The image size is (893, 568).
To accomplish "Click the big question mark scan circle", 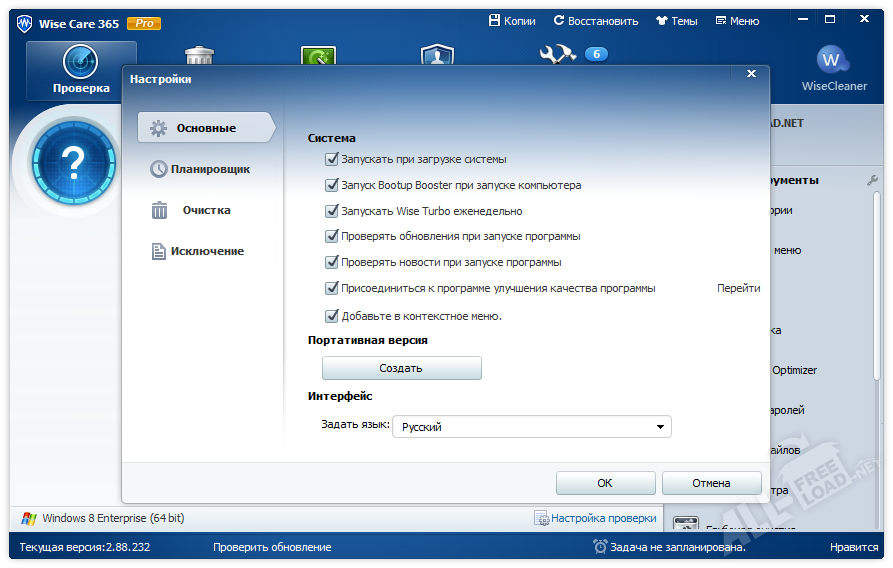I will click(x=70, y=160).
